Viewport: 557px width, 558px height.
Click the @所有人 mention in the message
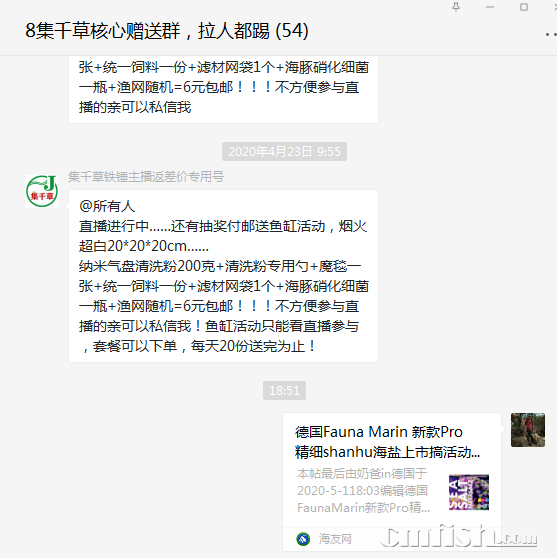[107, 206]
